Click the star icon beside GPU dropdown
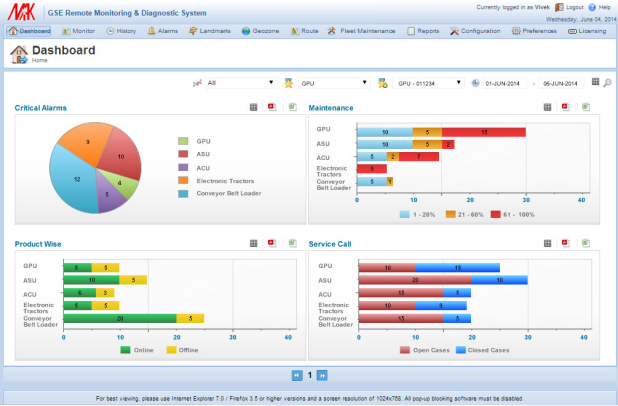The image size is (618, 406). pos(289,83)
